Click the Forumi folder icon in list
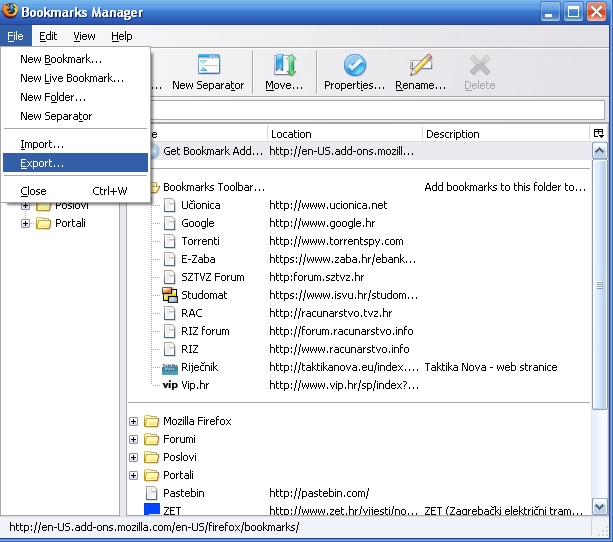This screenshot has width=613, height=542. point(151,439)
